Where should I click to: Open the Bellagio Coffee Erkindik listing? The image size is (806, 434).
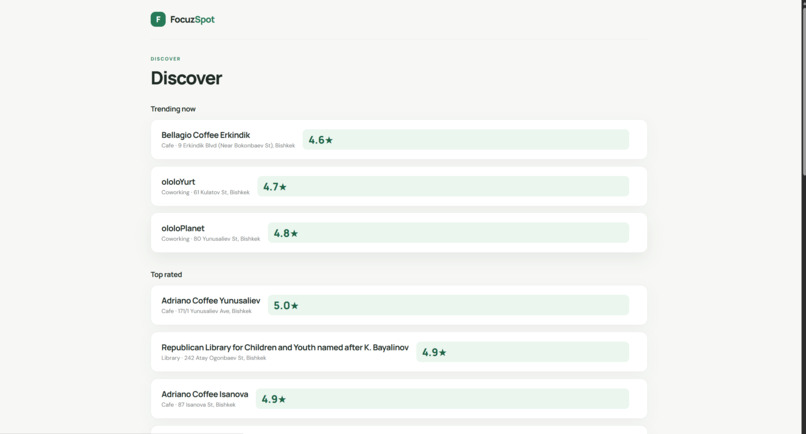click(399, 140)
